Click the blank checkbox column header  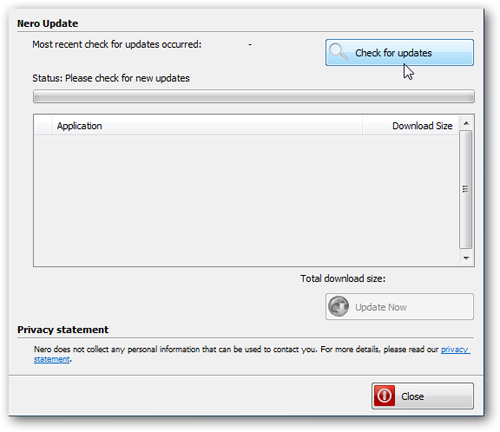[x=43, y=126]
